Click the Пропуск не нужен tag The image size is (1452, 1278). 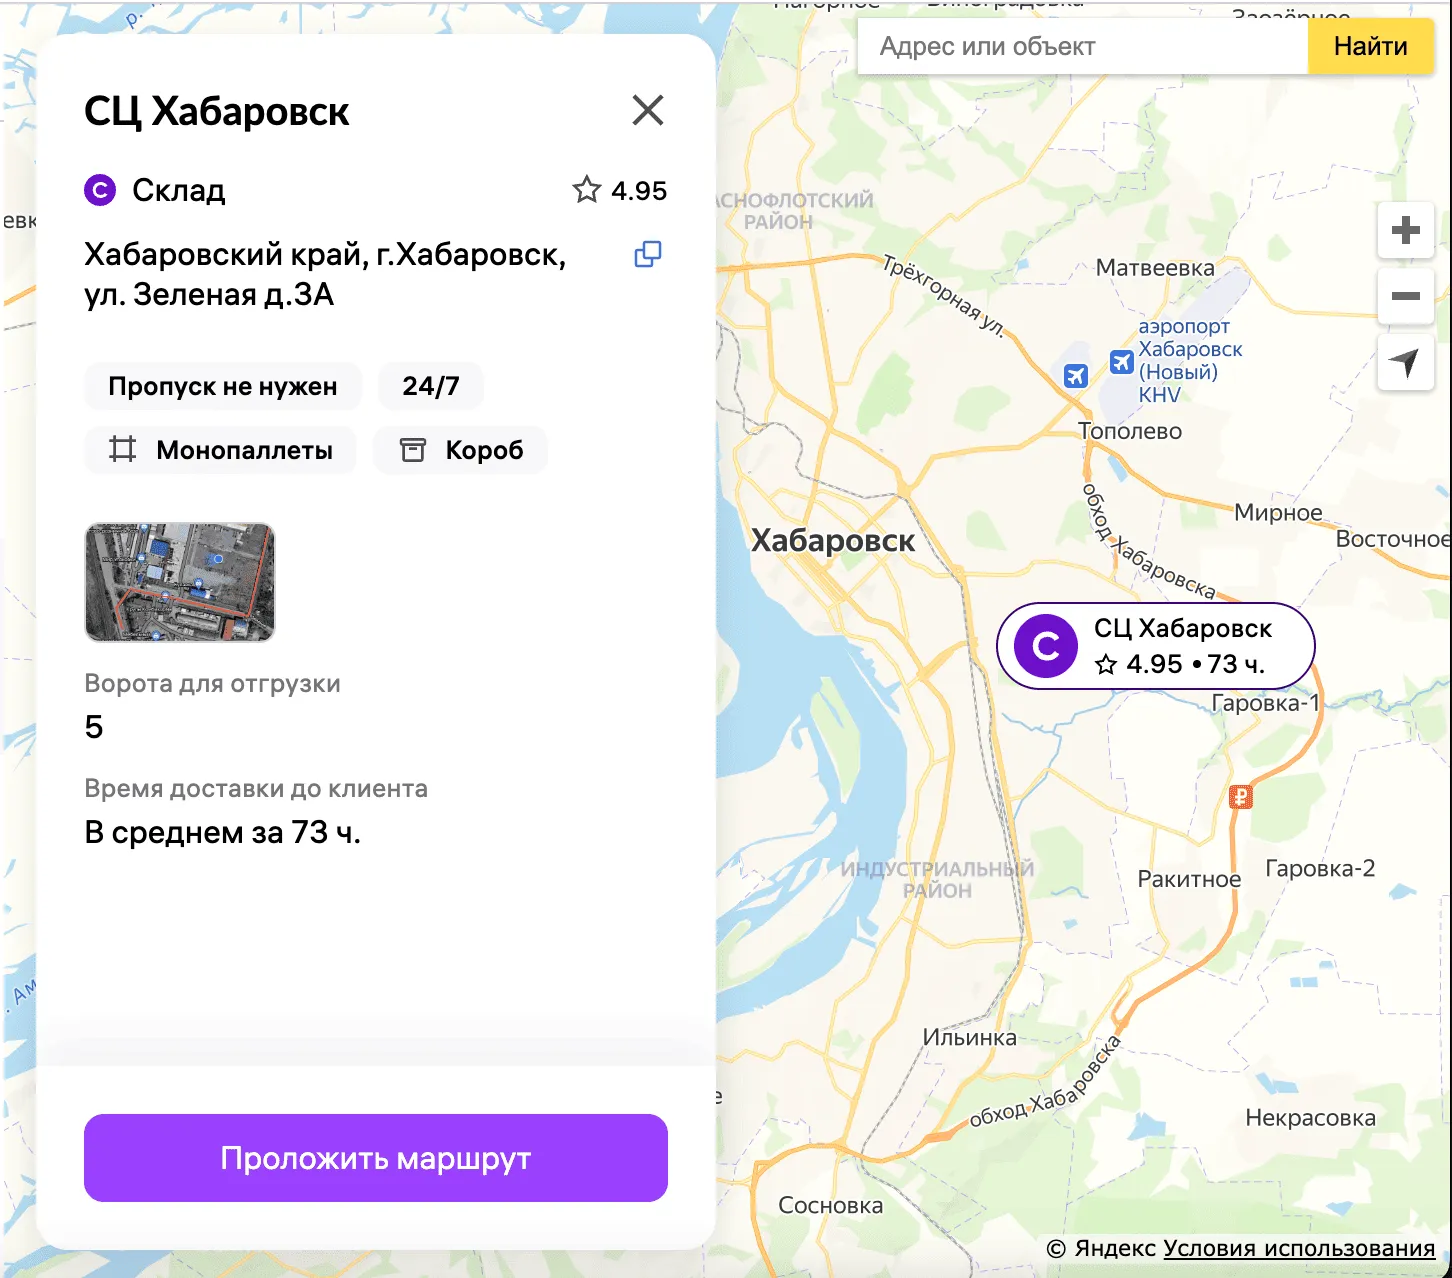pos(222,386)
